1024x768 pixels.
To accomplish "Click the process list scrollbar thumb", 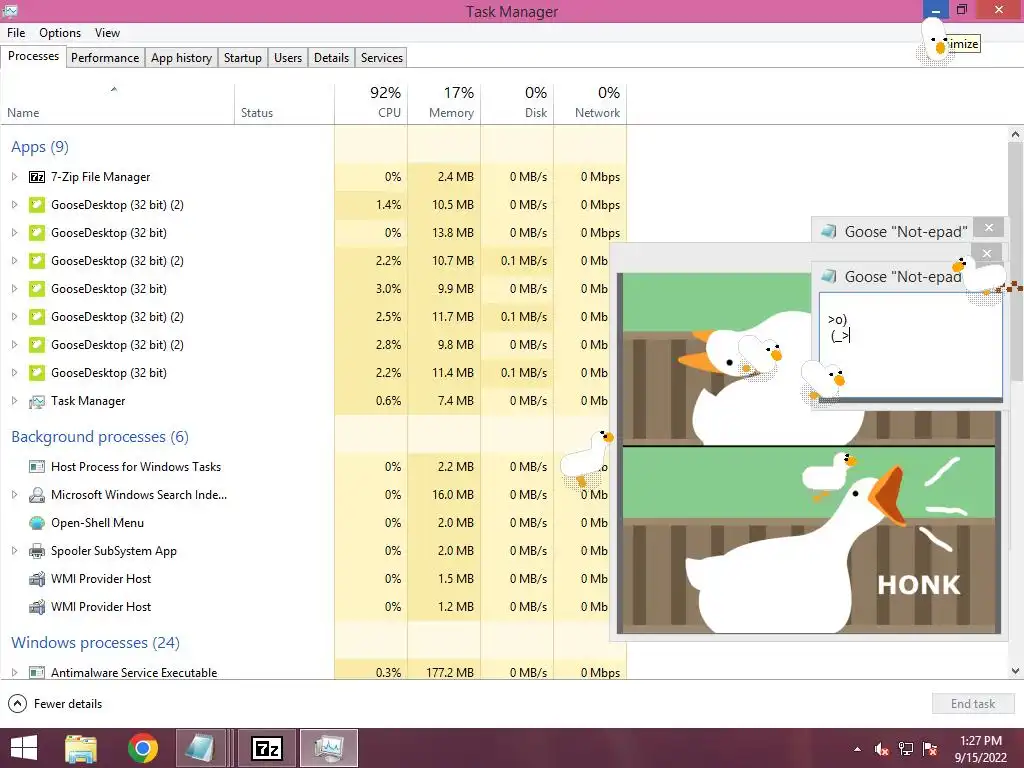I will (x=1016, y=261).
